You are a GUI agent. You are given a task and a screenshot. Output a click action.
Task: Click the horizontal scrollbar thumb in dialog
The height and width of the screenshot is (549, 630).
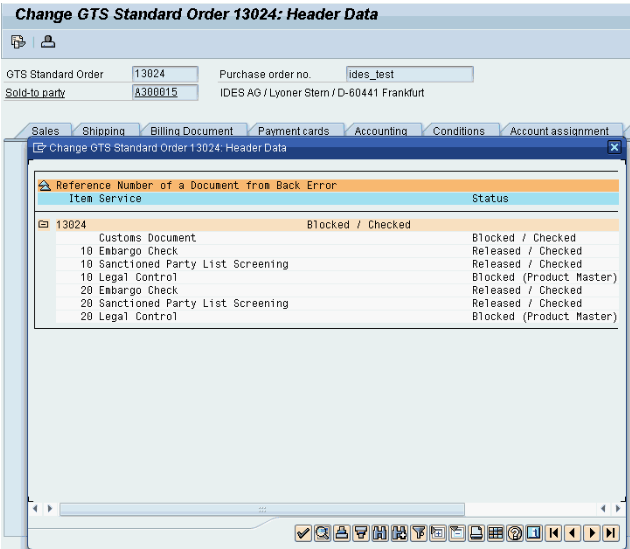pyautogui.click(x=262, y=509)
